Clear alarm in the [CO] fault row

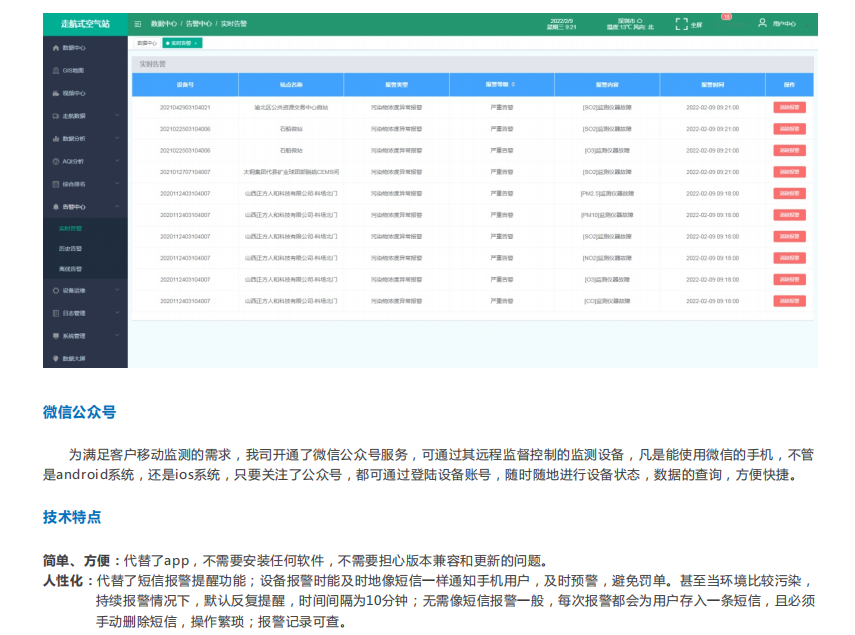pyautogui.click(x=789, y=301)
